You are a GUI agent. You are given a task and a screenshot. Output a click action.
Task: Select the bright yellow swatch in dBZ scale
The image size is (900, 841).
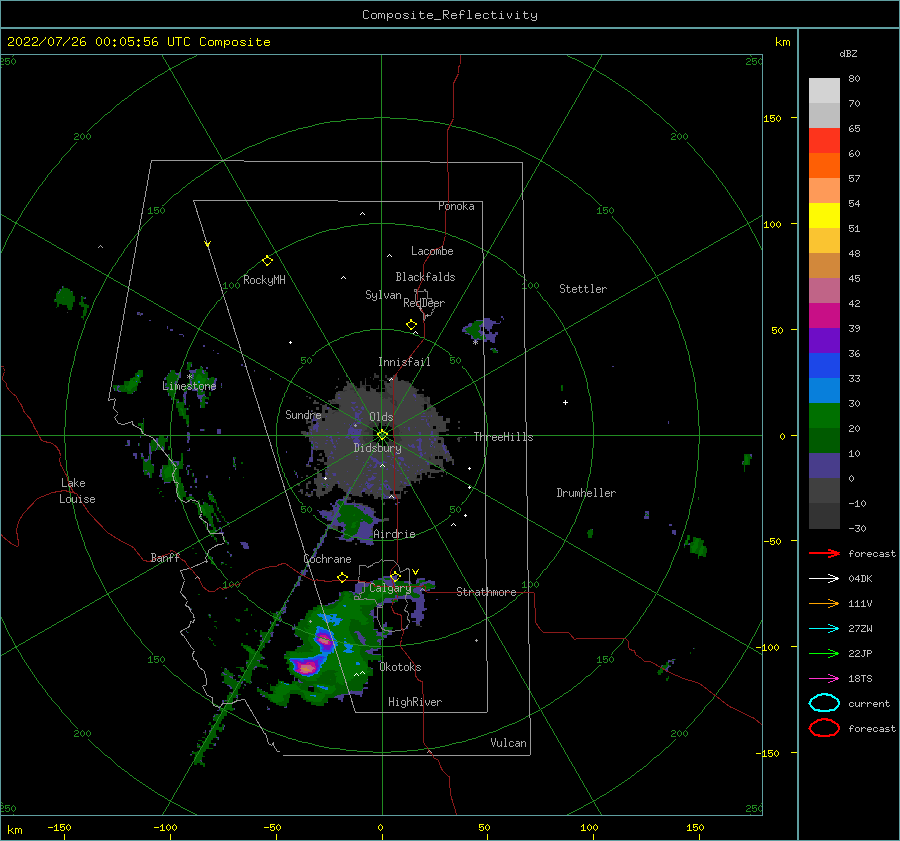[824, 215]
